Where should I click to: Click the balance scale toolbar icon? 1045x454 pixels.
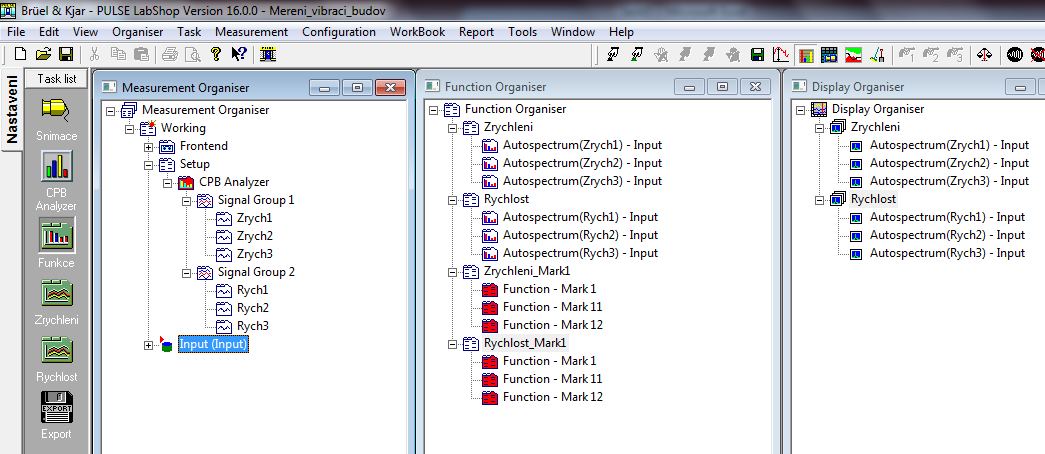[x=984, y=55]
